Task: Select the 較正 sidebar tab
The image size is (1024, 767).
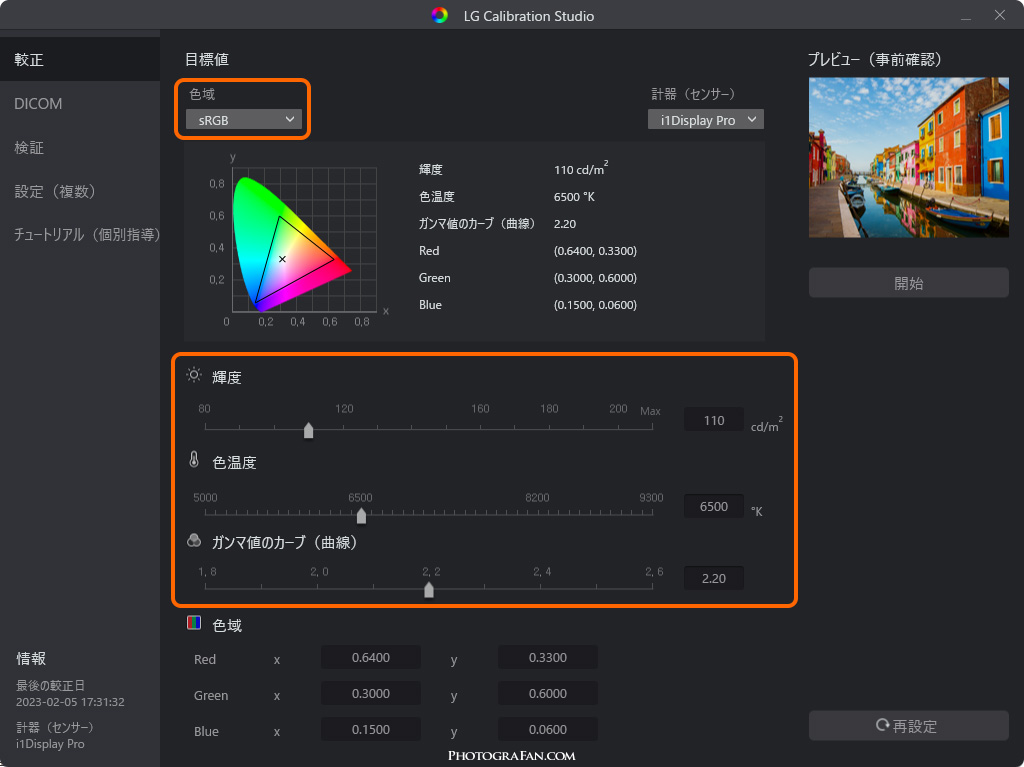Action: click(80, 59)
